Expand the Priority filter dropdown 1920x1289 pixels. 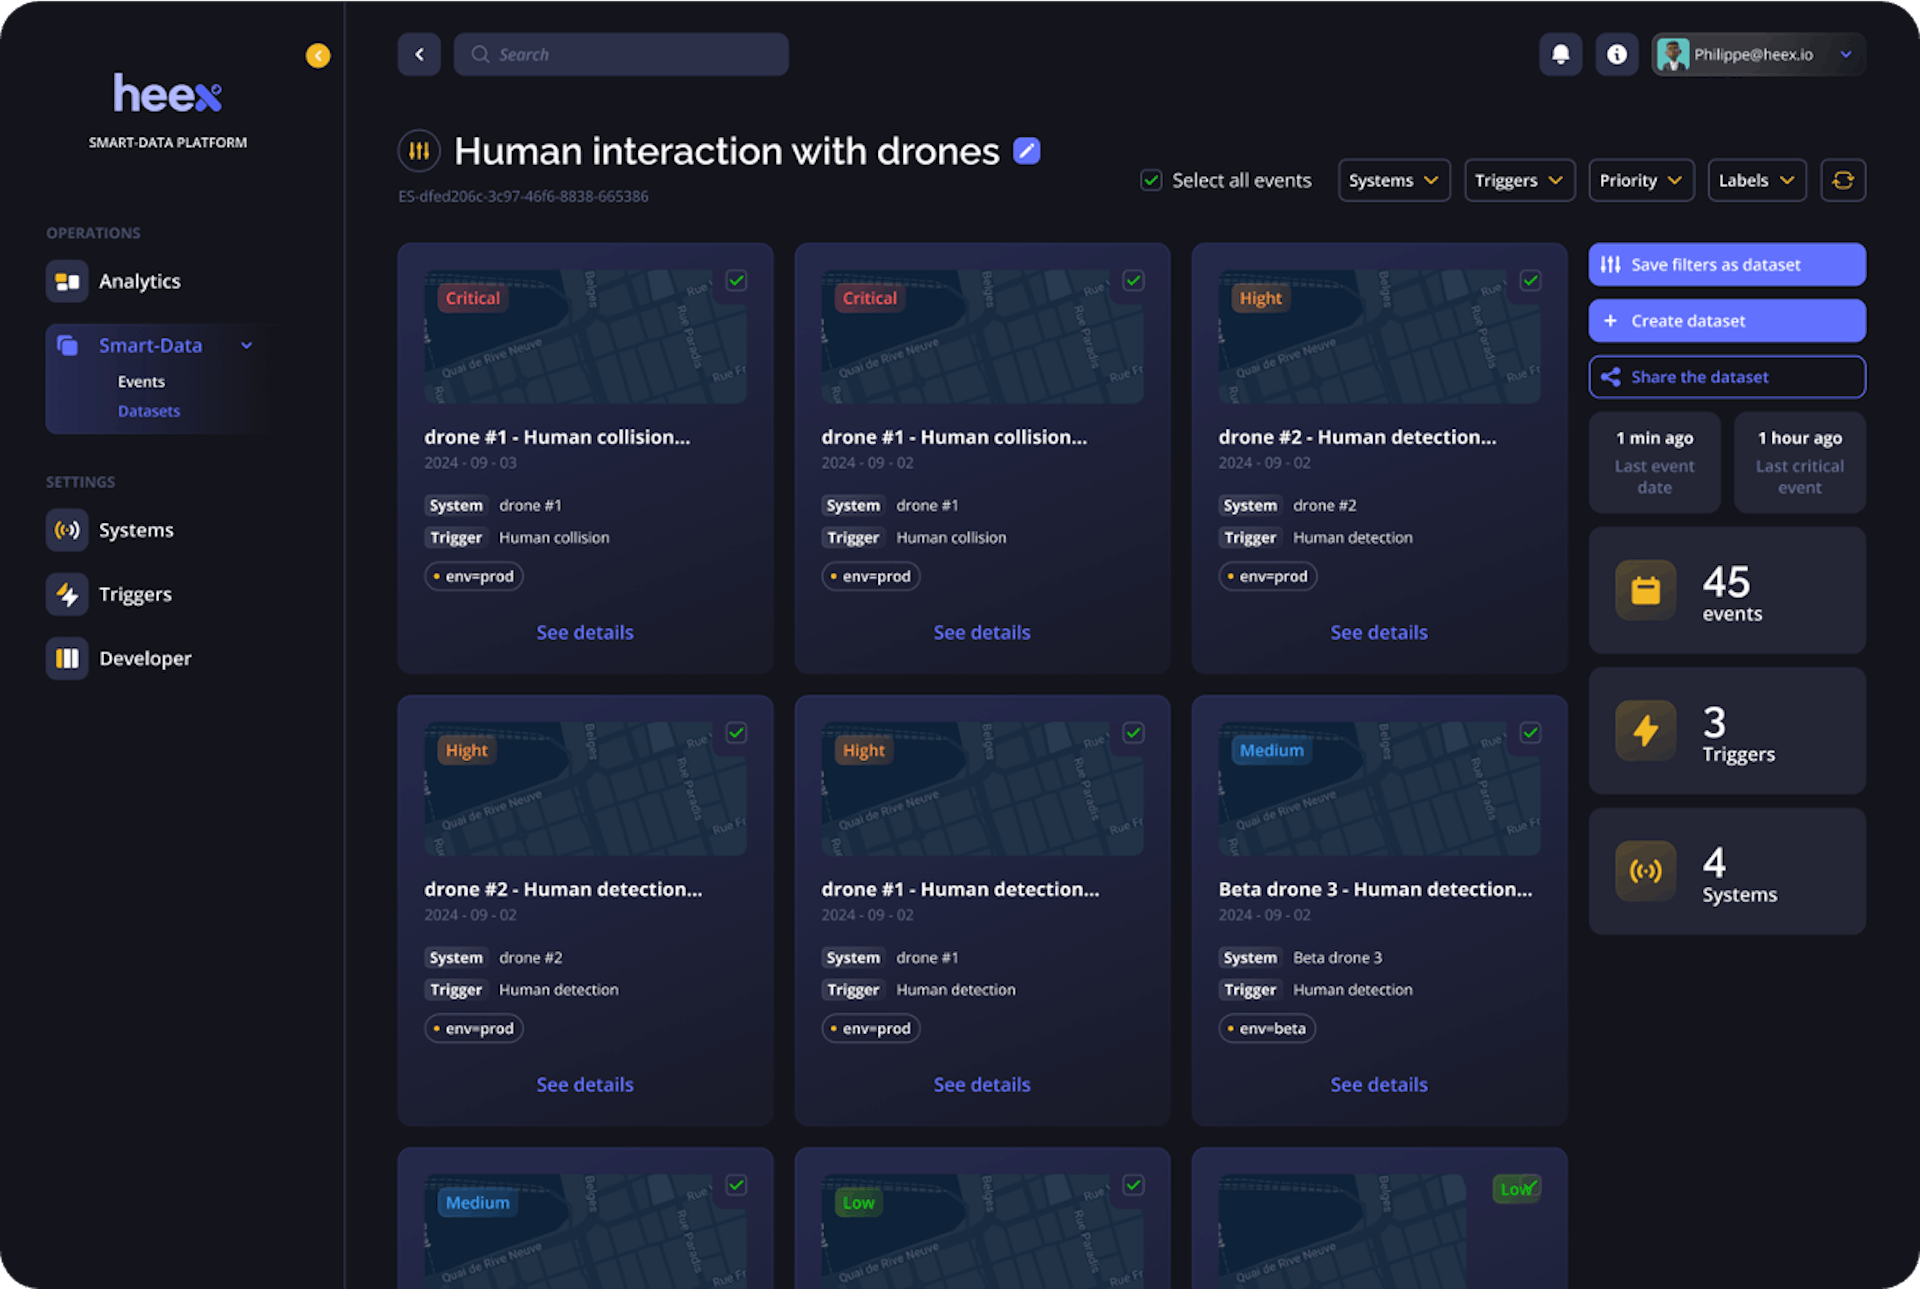point(1640,180)
